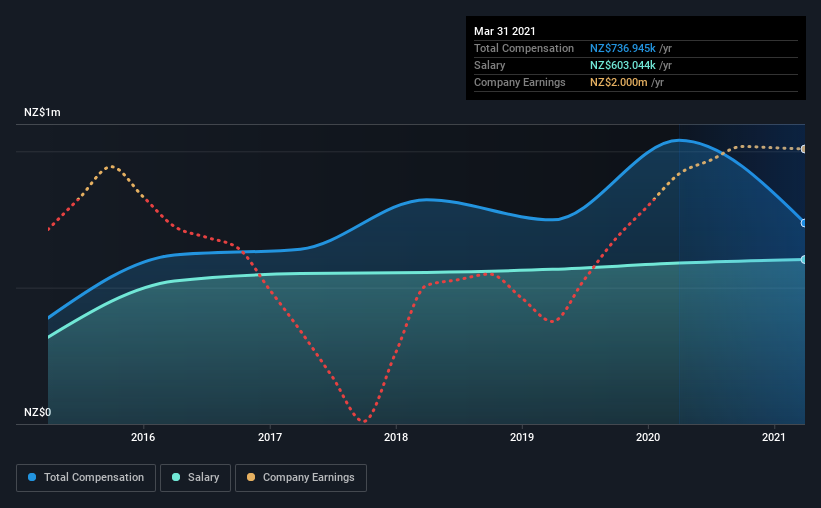Click the NZ$736.945k total compensation value
The width and height of the screenshot is (821, 508).
(623, 48)
